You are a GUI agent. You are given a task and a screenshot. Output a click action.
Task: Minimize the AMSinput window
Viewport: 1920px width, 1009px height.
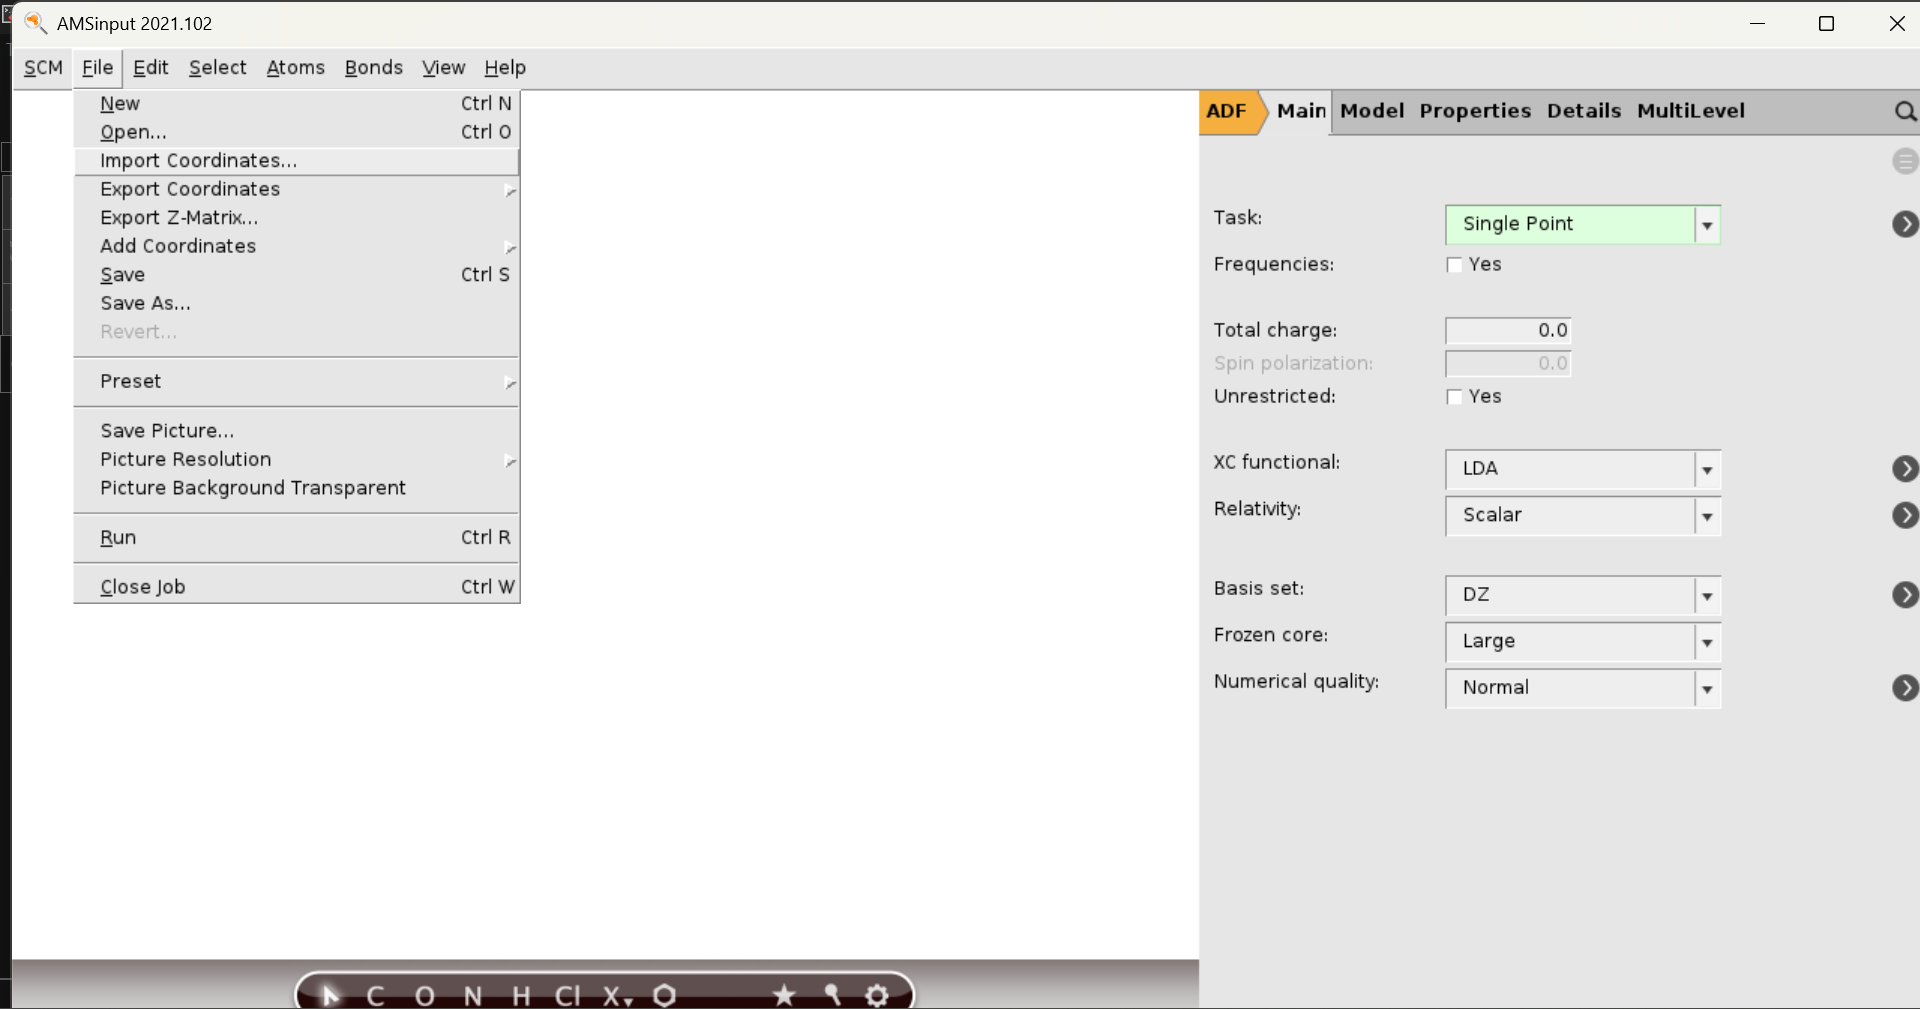click(x=1757, y=23)
